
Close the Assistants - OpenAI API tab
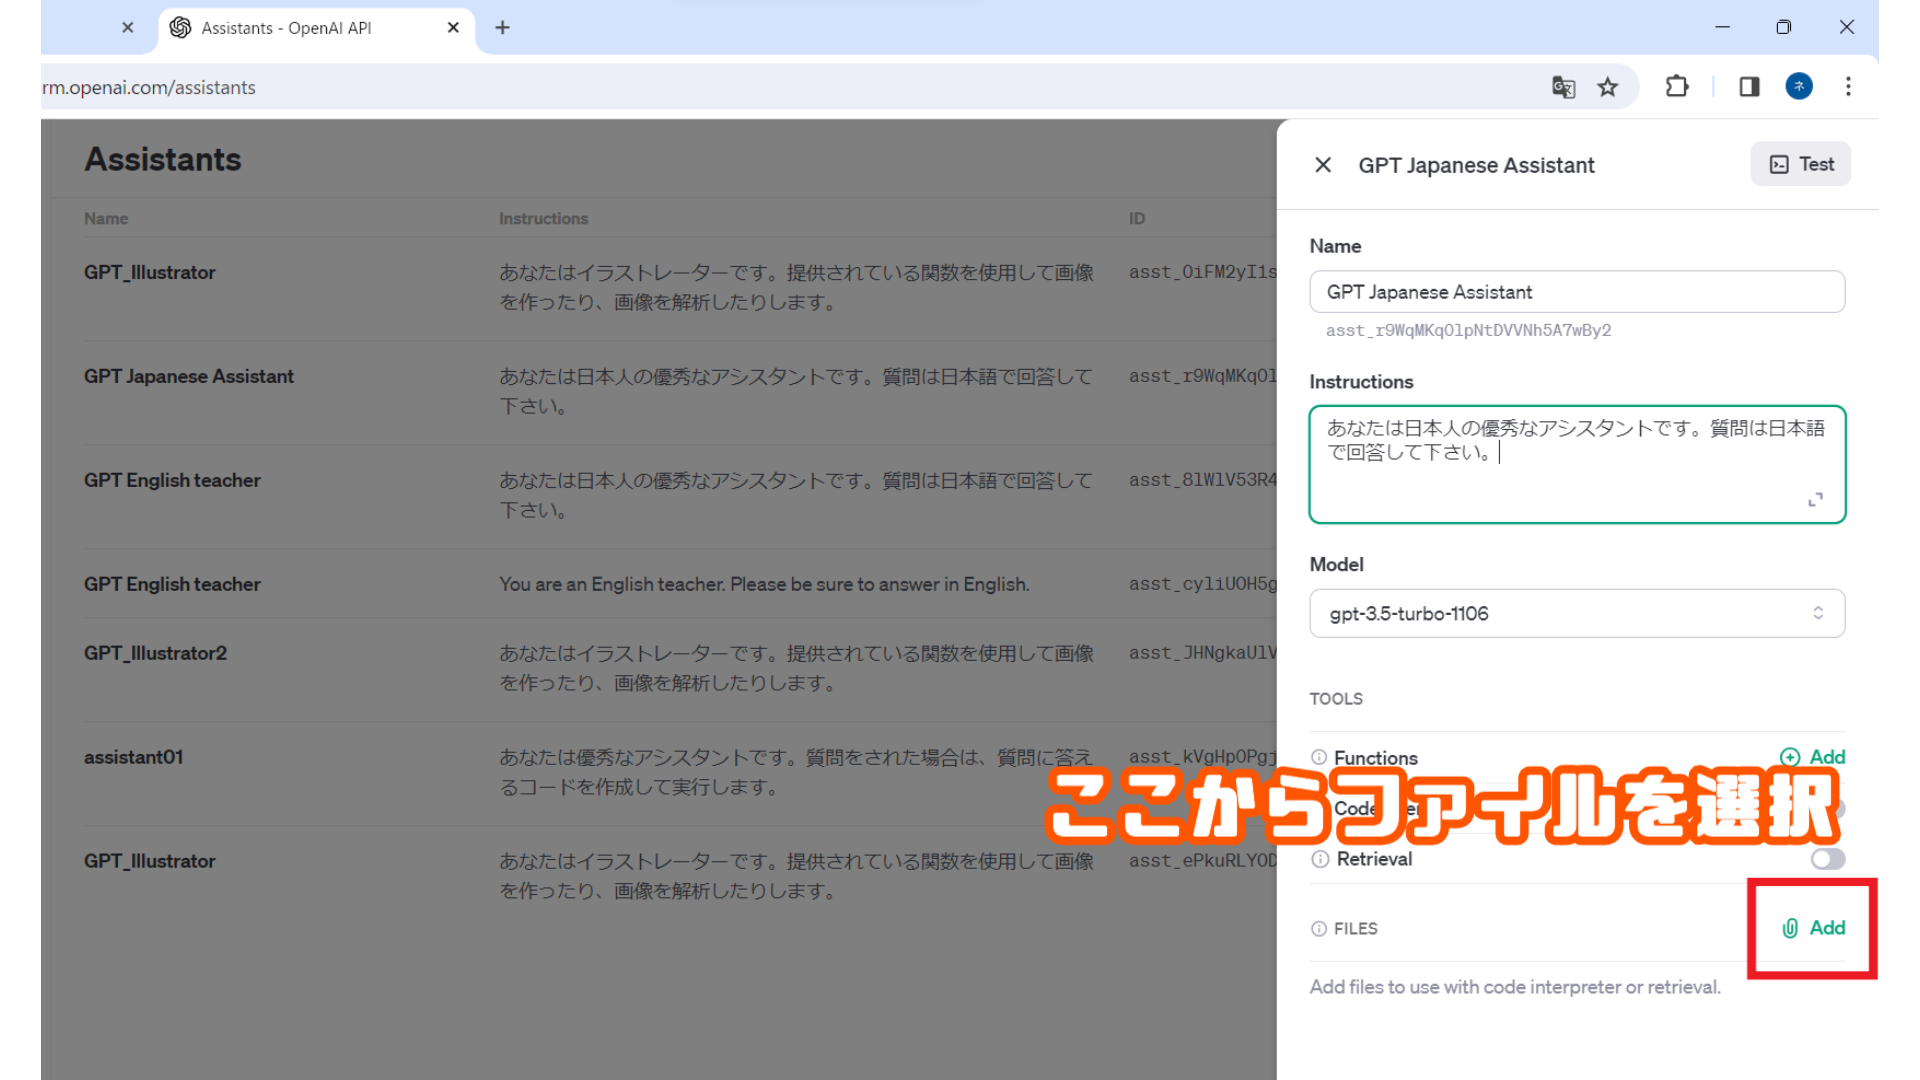pos(453,28)
